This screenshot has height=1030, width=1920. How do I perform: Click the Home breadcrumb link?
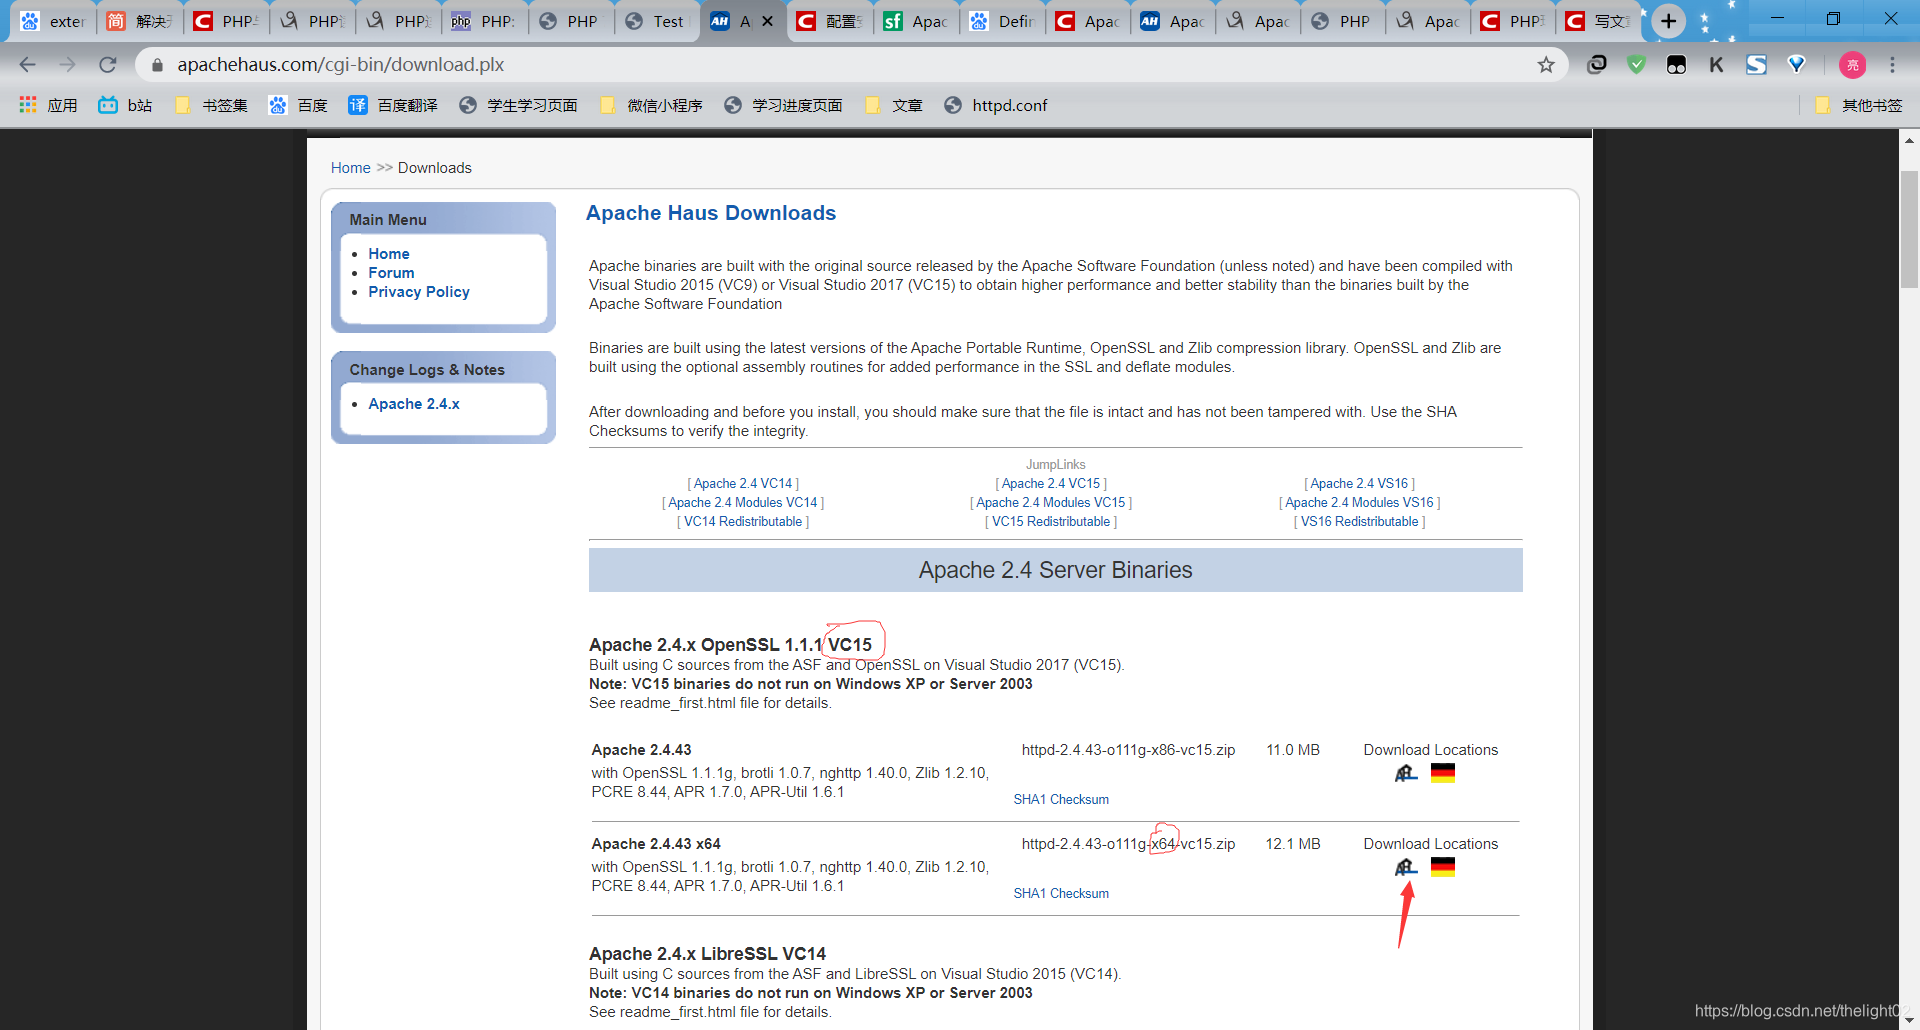(351, 168)
